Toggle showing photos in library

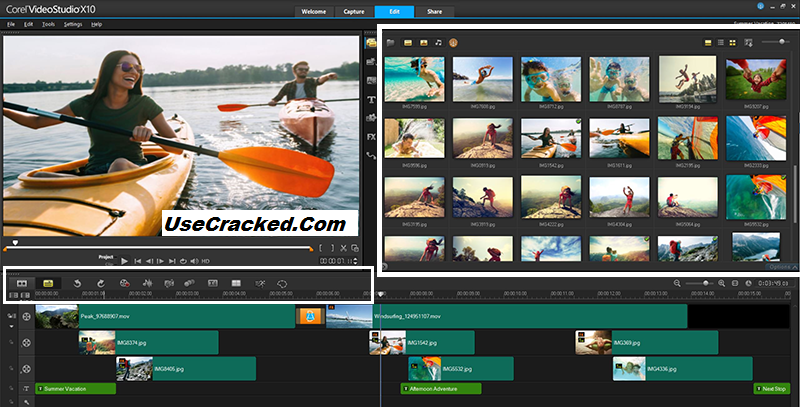point(423,43)
